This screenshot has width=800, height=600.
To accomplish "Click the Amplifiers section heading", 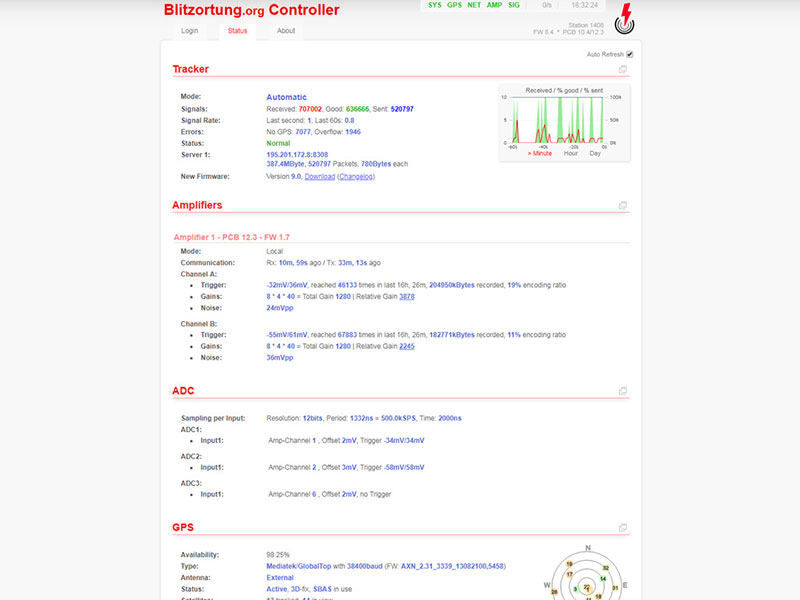I will [x=197, y=205].
